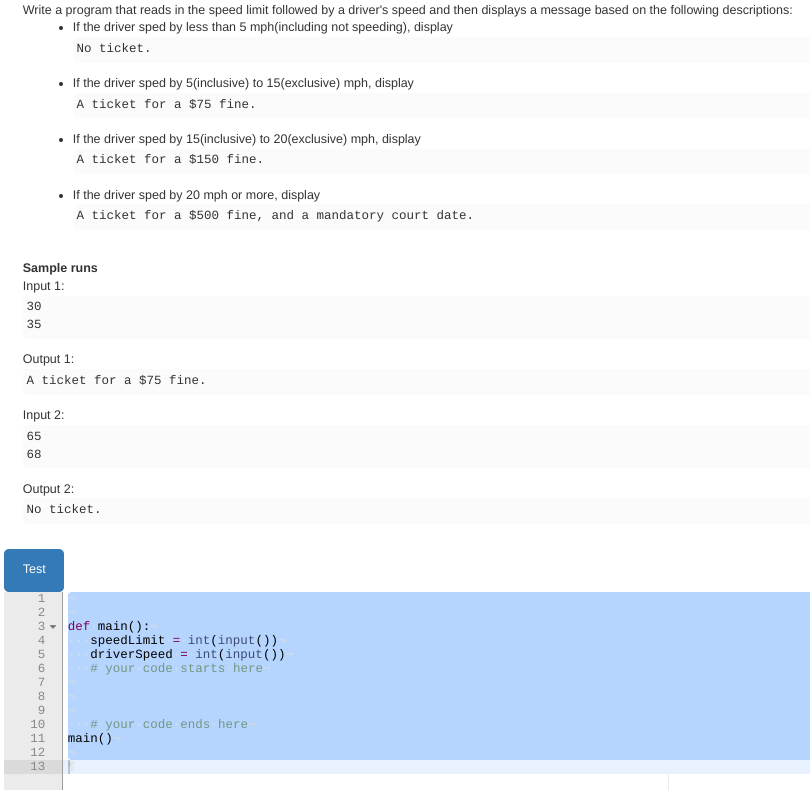
Task: Select the 'def main():' line of code
Action: pos(105,626)
